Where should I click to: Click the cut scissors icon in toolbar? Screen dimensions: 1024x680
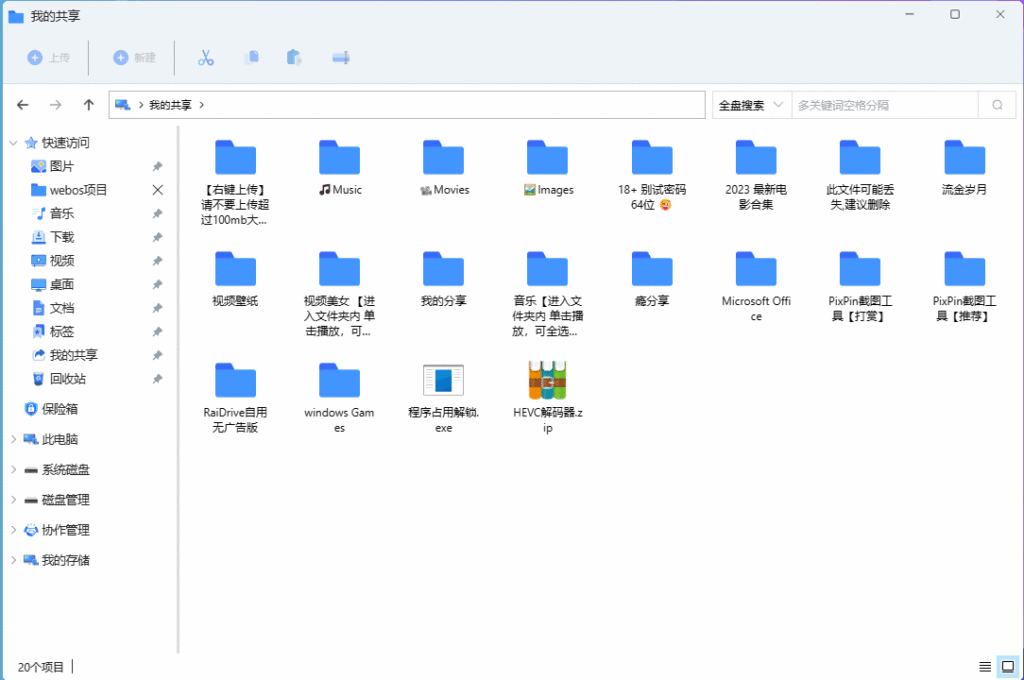206,58
